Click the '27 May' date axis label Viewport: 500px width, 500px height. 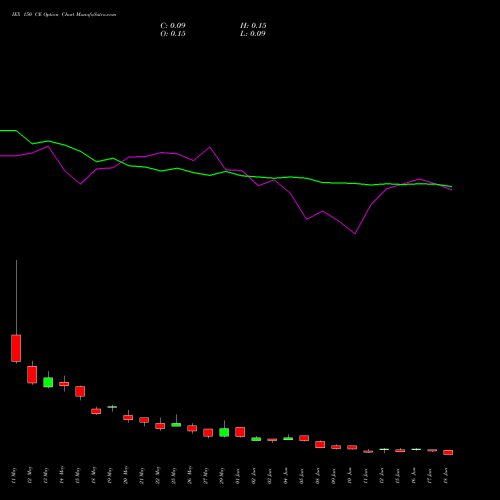pyautogui.click(x=206, y=476)
